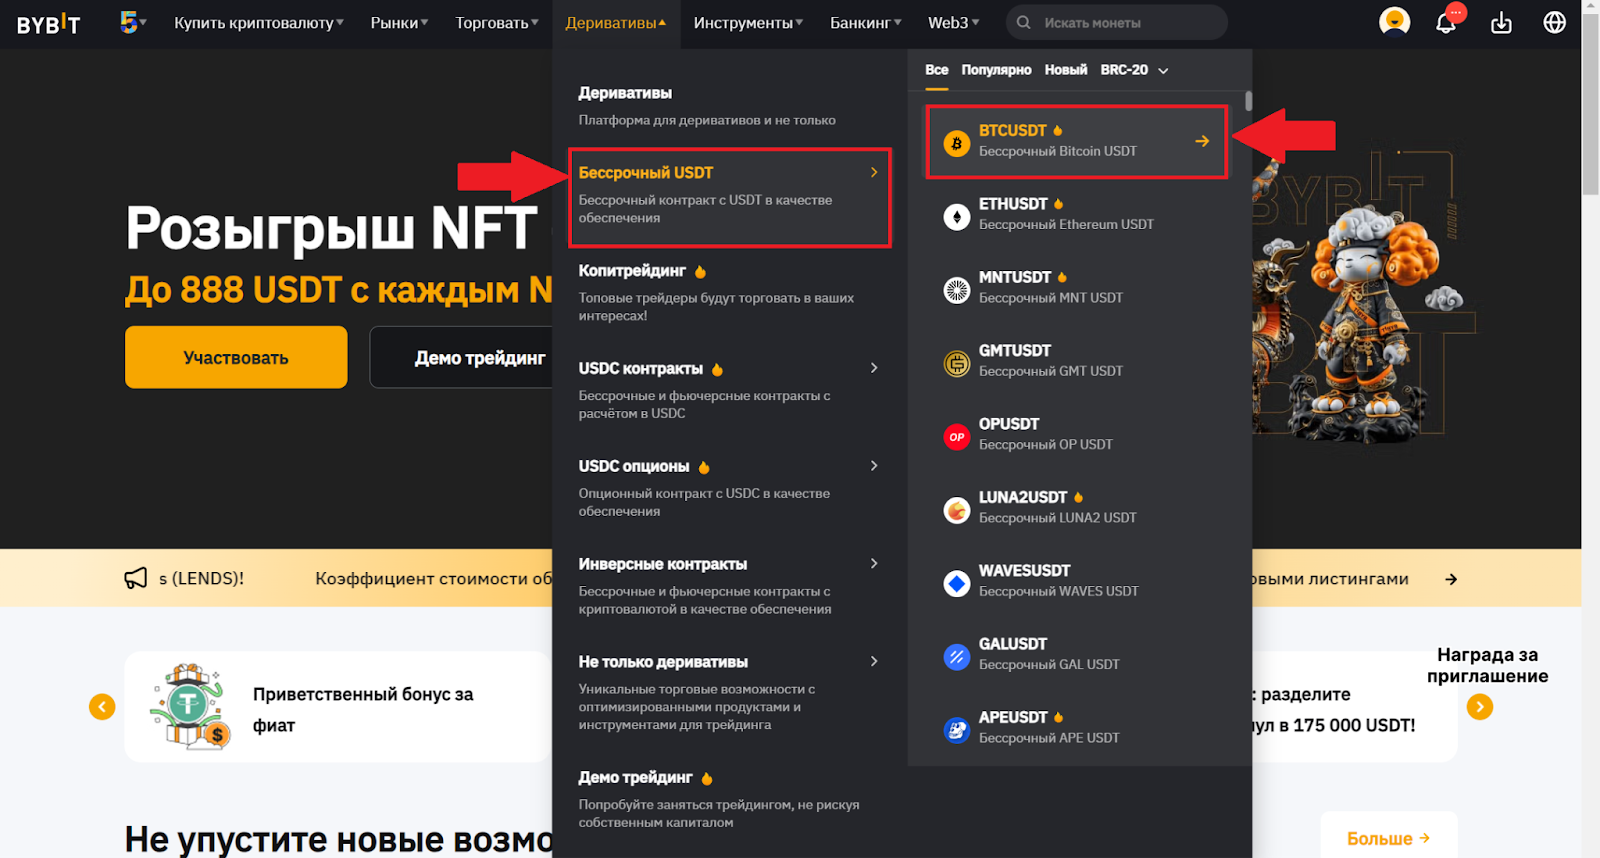Open WAVESUSDT perpetual contract
The height and width of the screenshot is (858, 1600).
(1076, 580)
